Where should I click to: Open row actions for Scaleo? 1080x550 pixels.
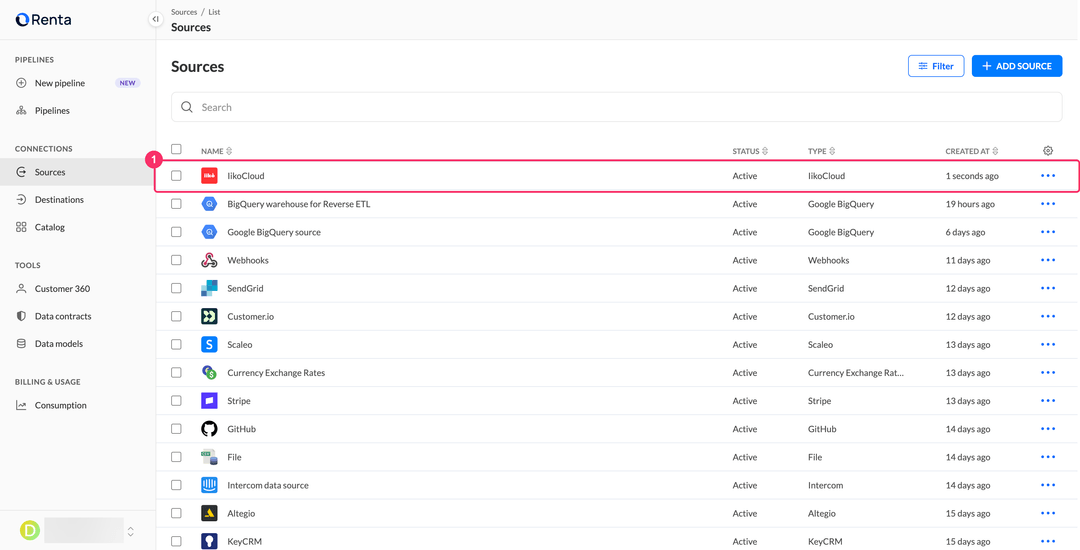tap(1048, 345)
